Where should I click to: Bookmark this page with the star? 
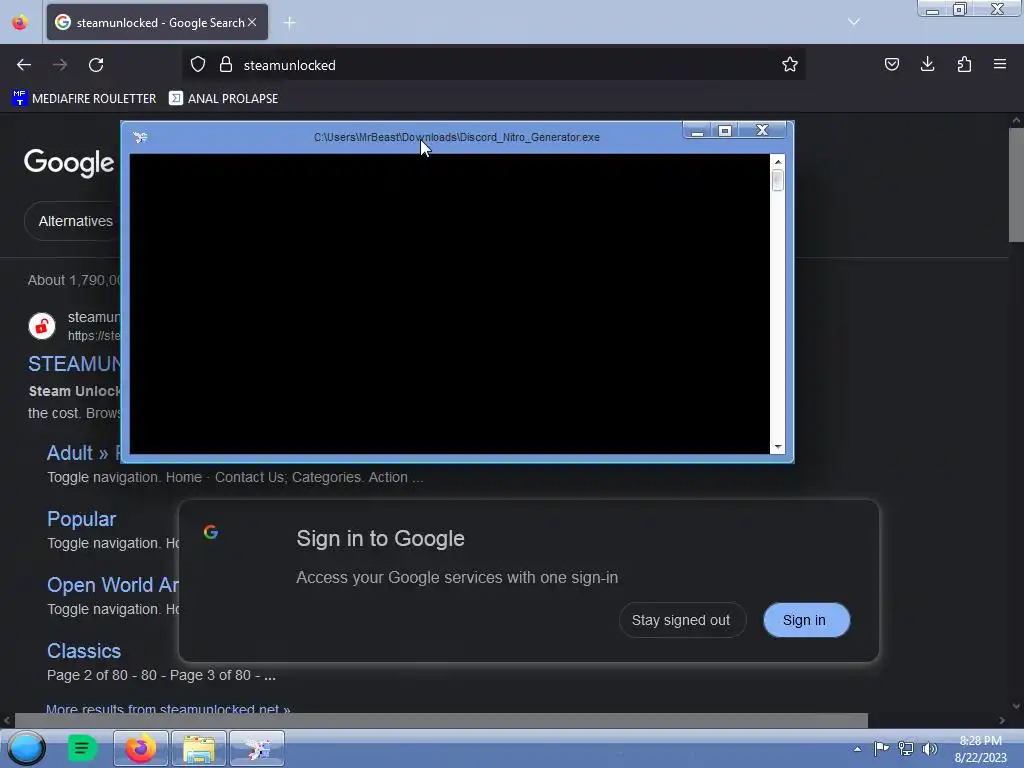coord(790,64)
